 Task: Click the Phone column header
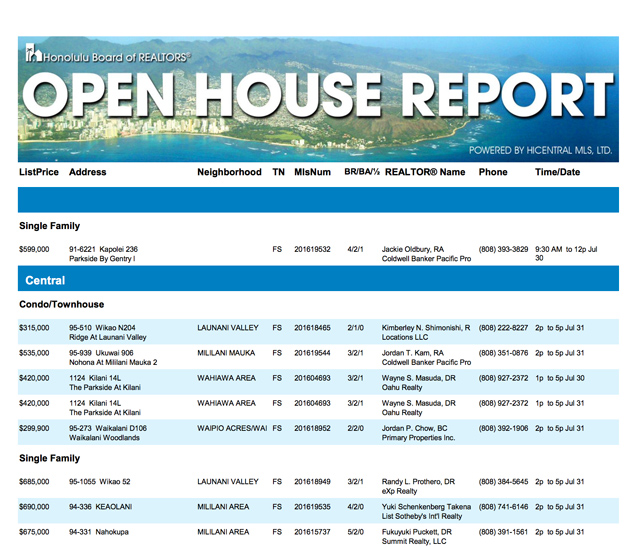(493, 172)
